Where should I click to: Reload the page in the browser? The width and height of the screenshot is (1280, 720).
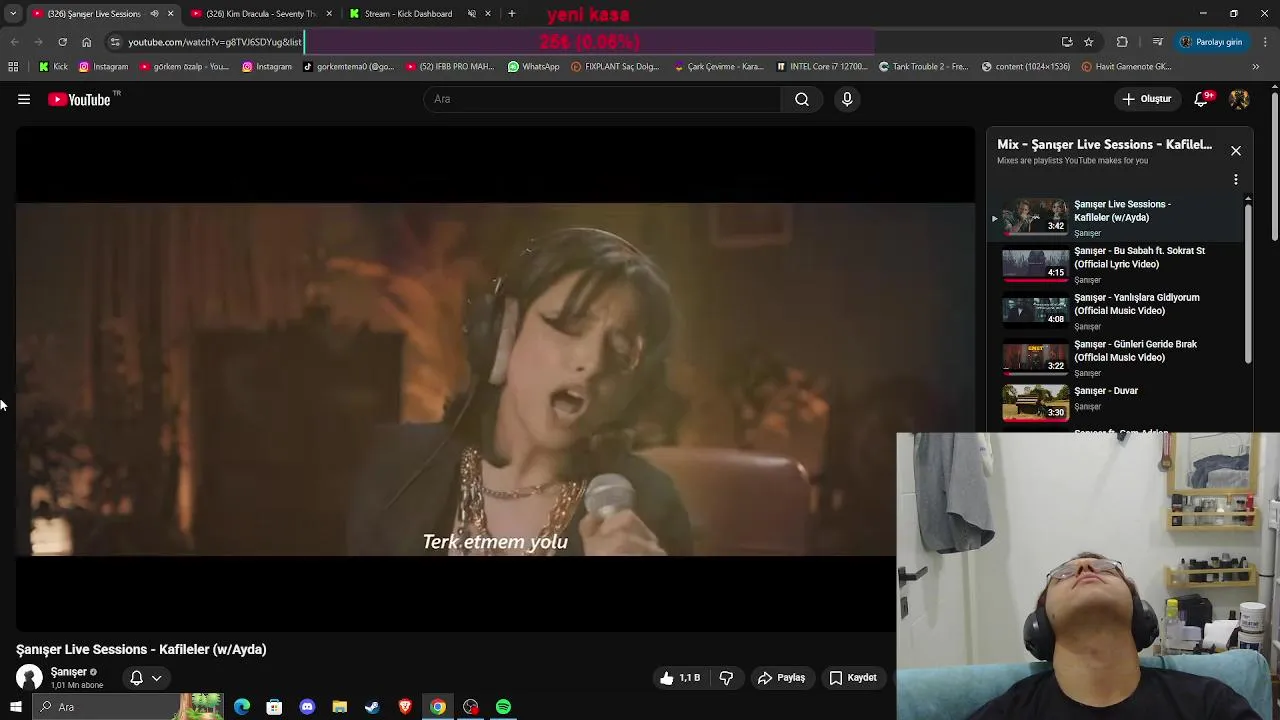(x=62, y=42)
